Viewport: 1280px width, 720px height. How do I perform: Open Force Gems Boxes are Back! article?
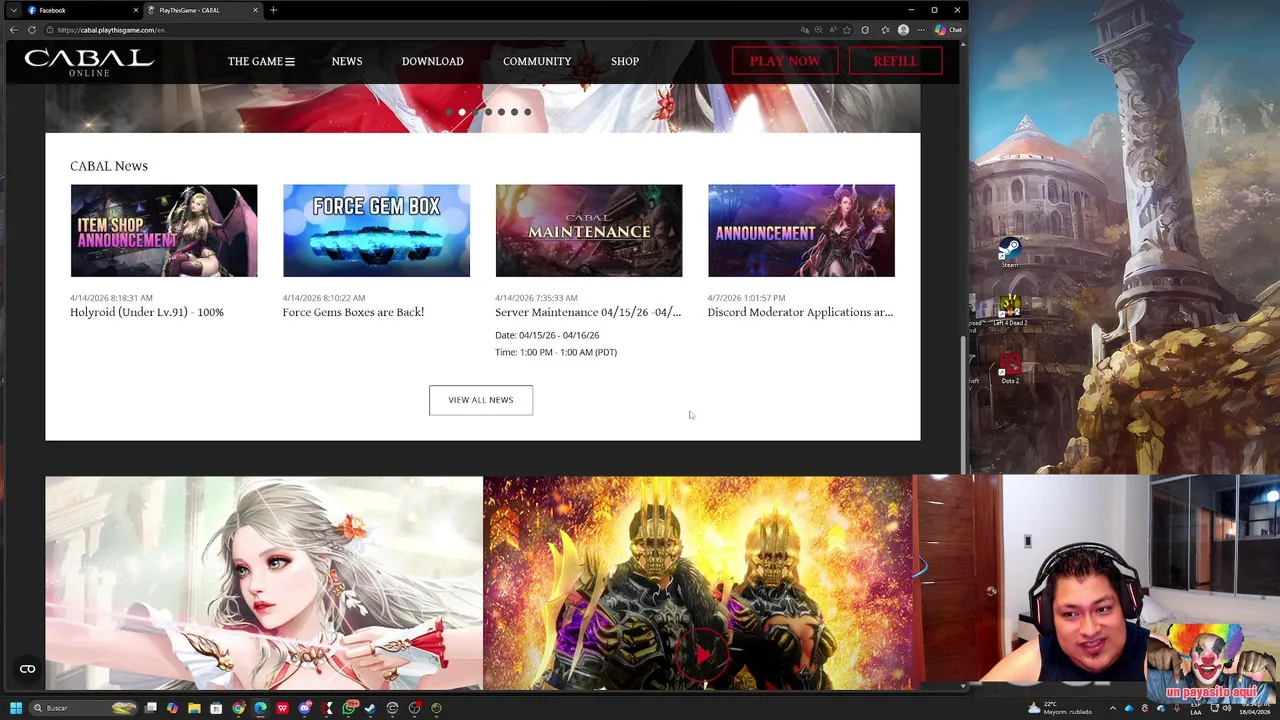click(x=353, y=312)
